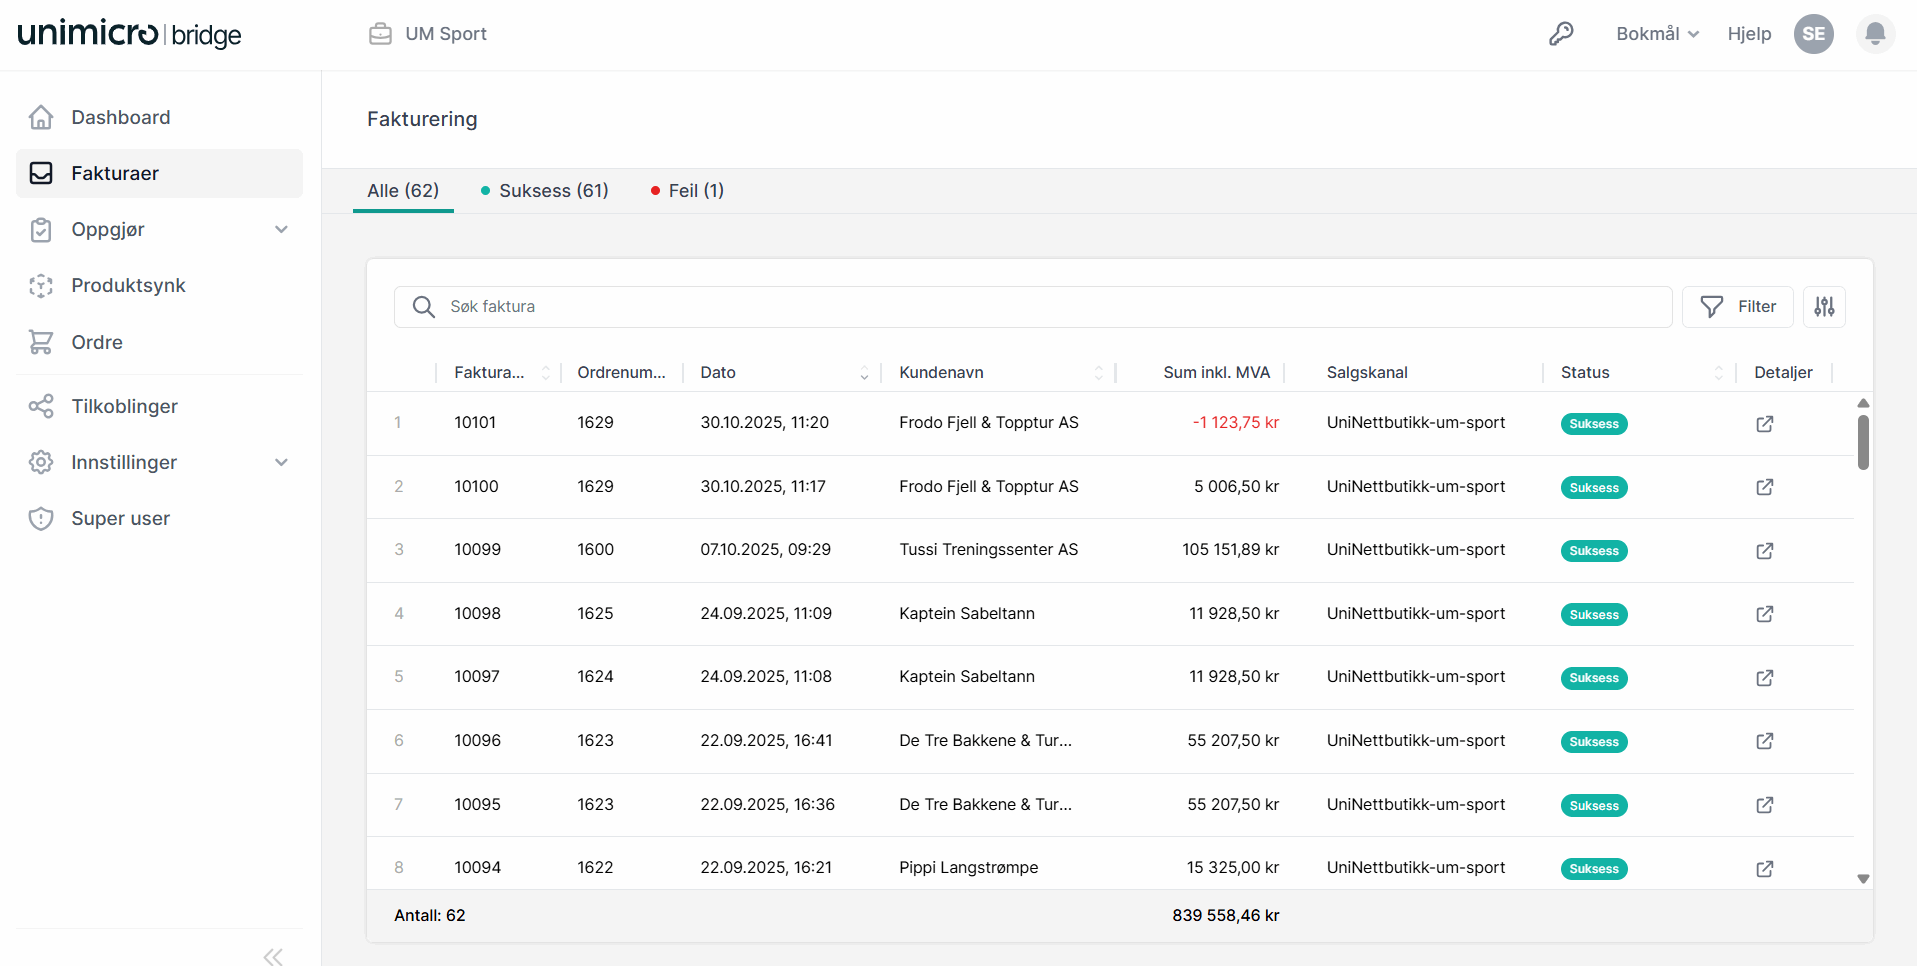Screen dimensions: 1917x966
Task: Click the SE user avatar
Action: (x=1813, y=34)
